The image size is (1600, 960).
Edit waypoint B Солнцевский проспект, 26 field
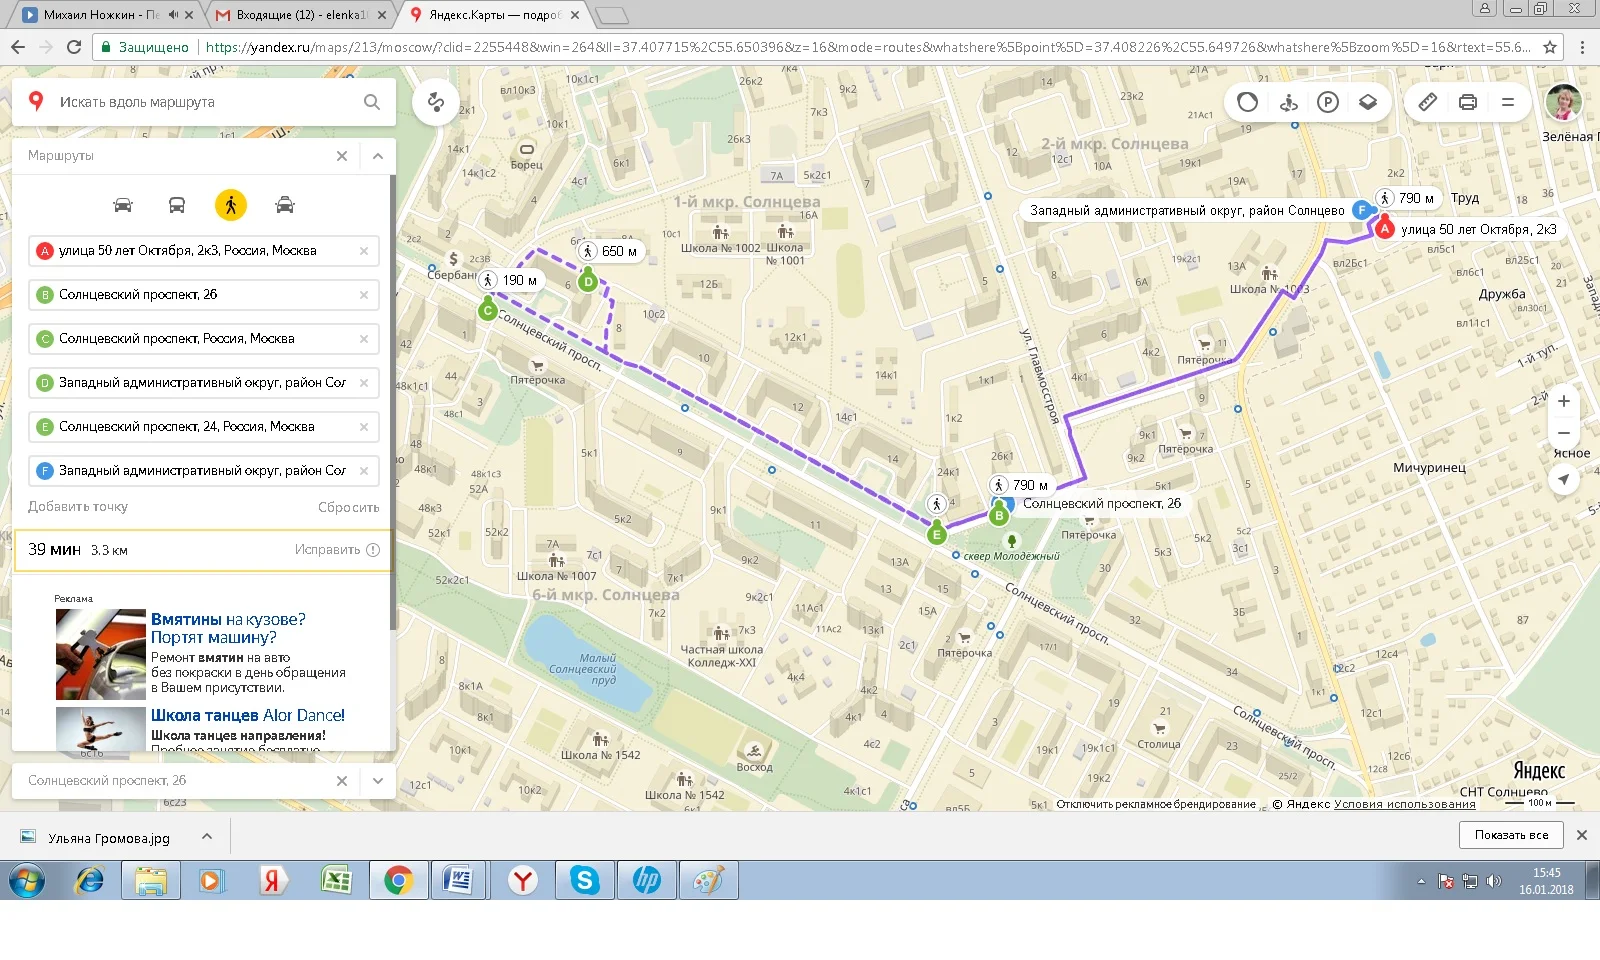204,295
